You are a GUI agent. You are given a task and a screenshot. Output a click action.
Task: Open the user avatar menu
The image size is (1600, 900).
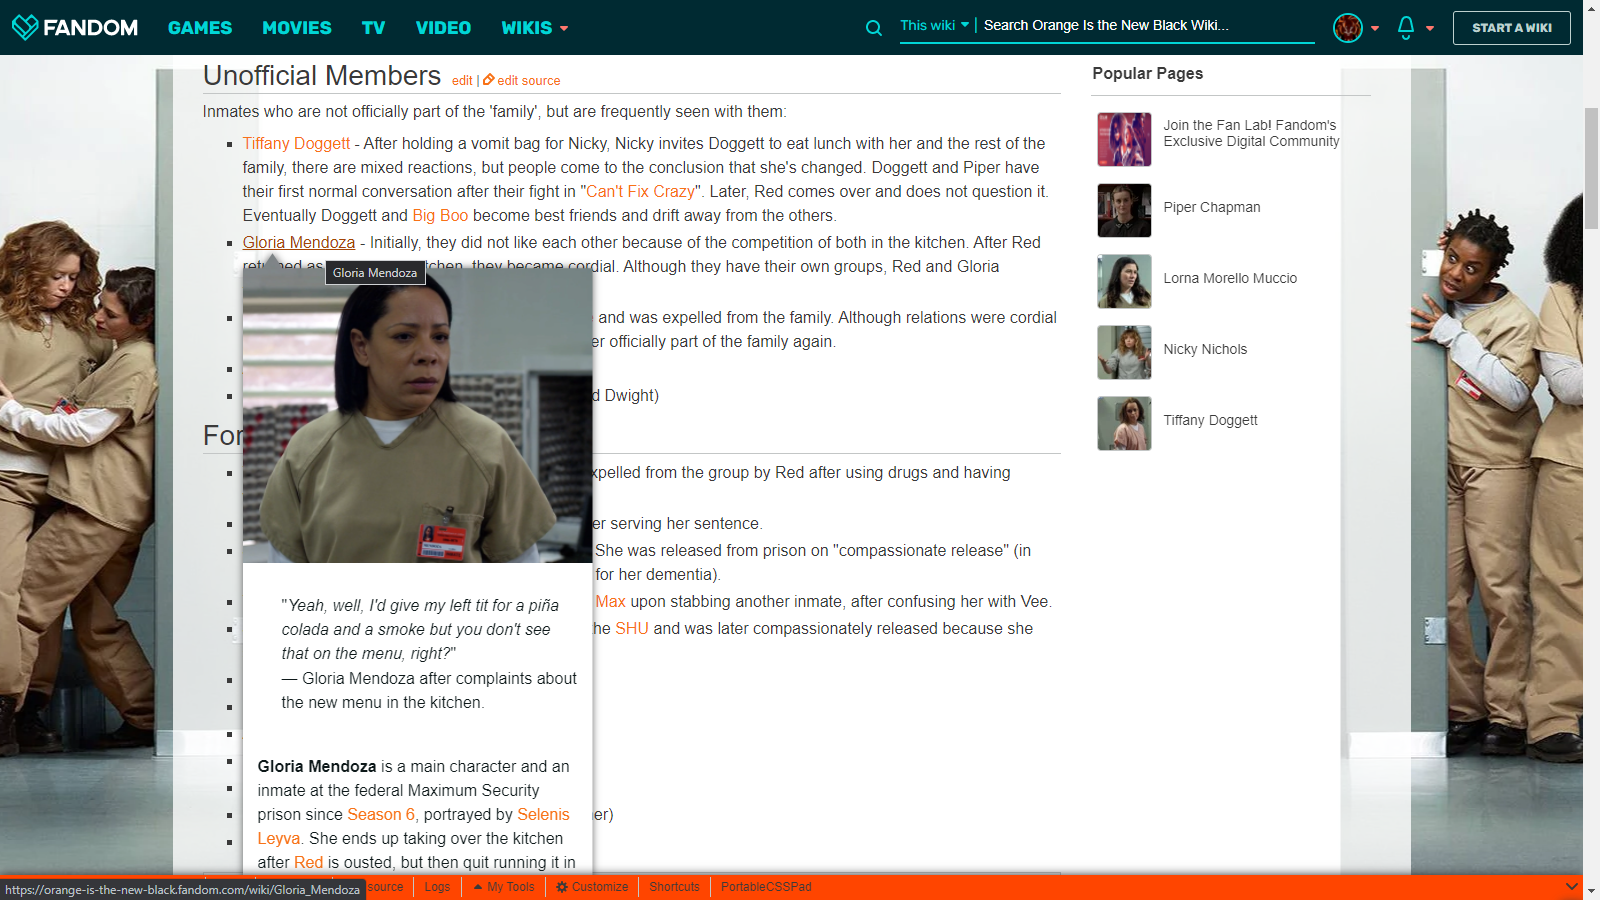(1348, 28)
